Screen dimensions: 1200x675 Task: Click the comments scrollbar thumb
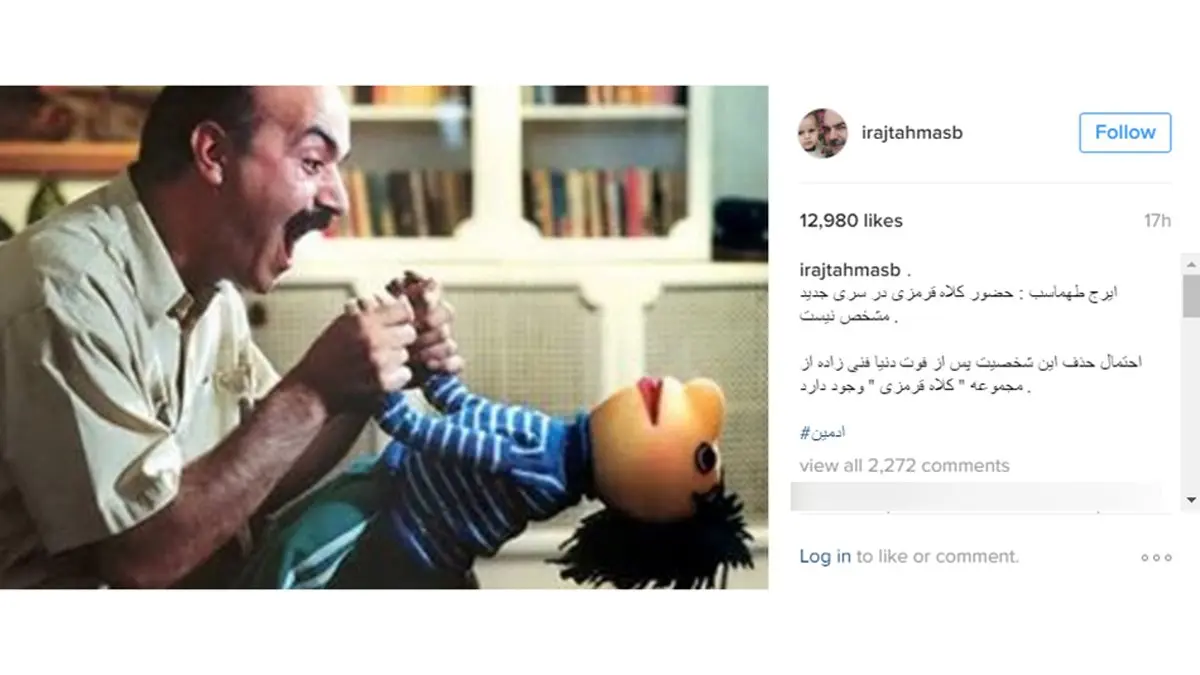1191,296
